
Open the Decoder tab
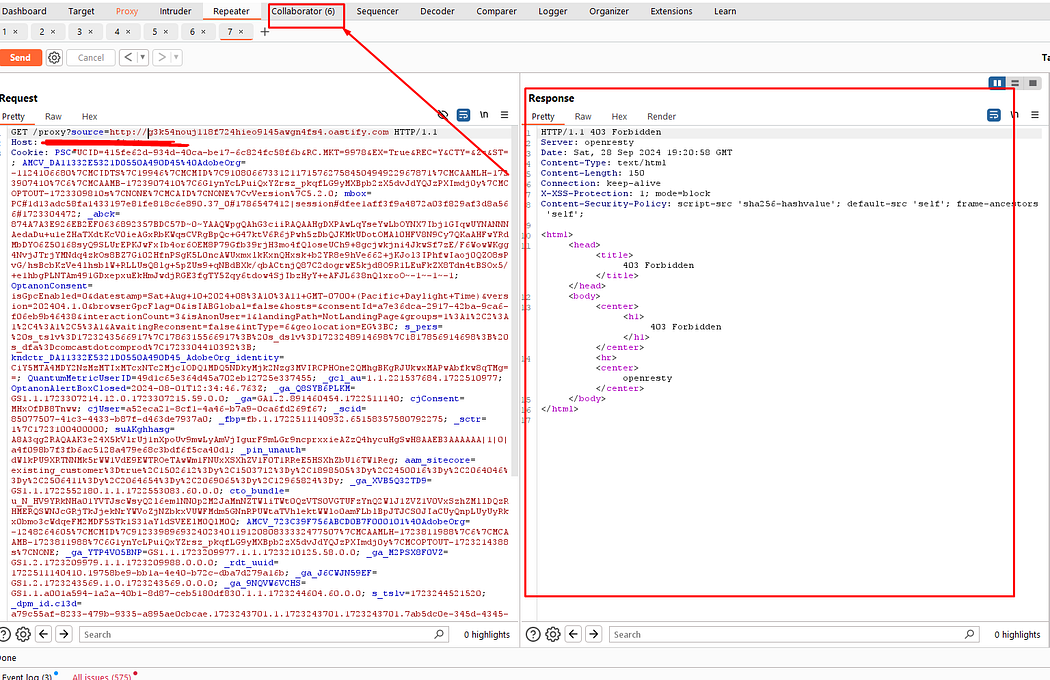[437, 11]
